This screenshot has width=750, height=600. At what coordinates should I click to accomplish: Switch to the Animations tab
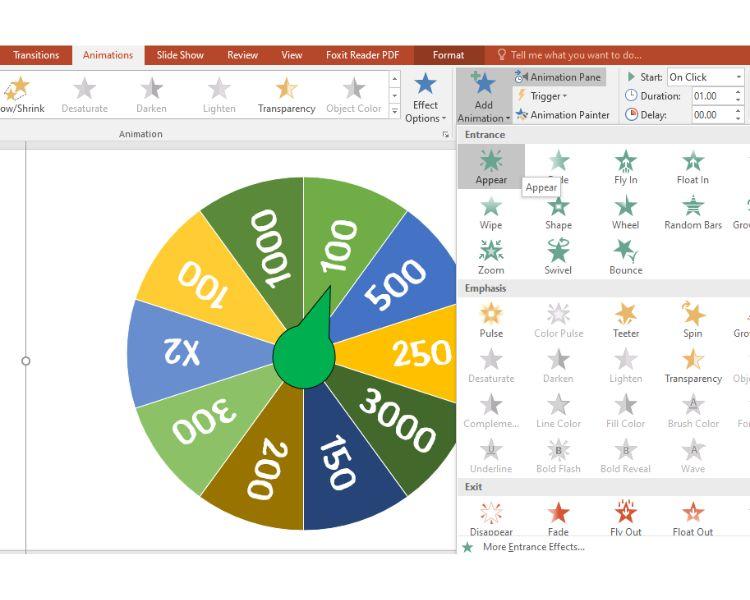pos(108,55)
